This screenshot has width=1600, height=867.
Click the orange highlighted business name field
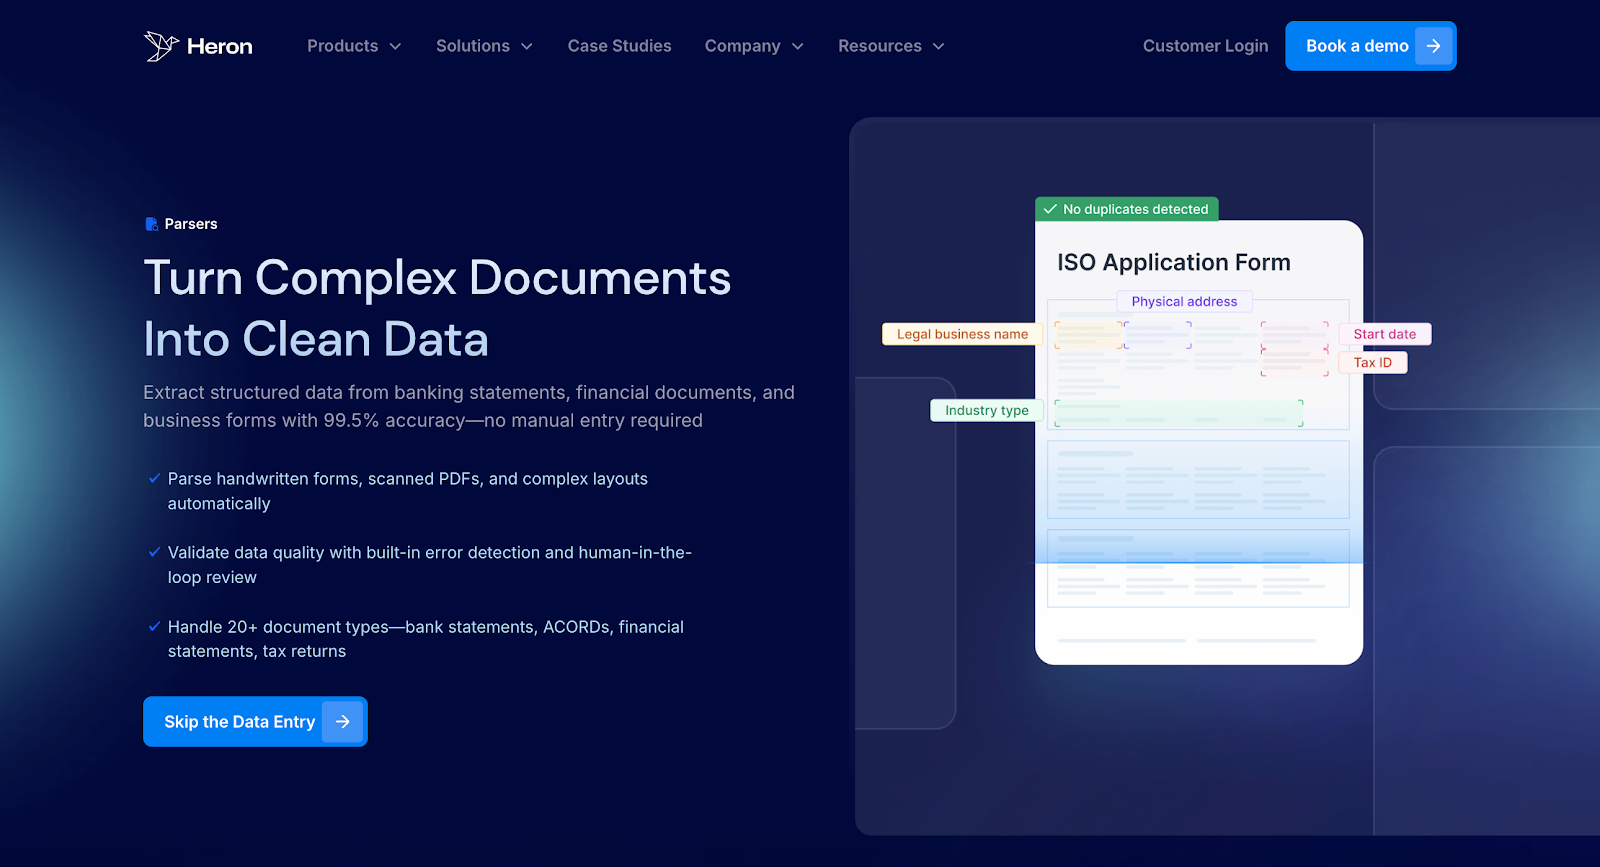[x=1088, y=335]
